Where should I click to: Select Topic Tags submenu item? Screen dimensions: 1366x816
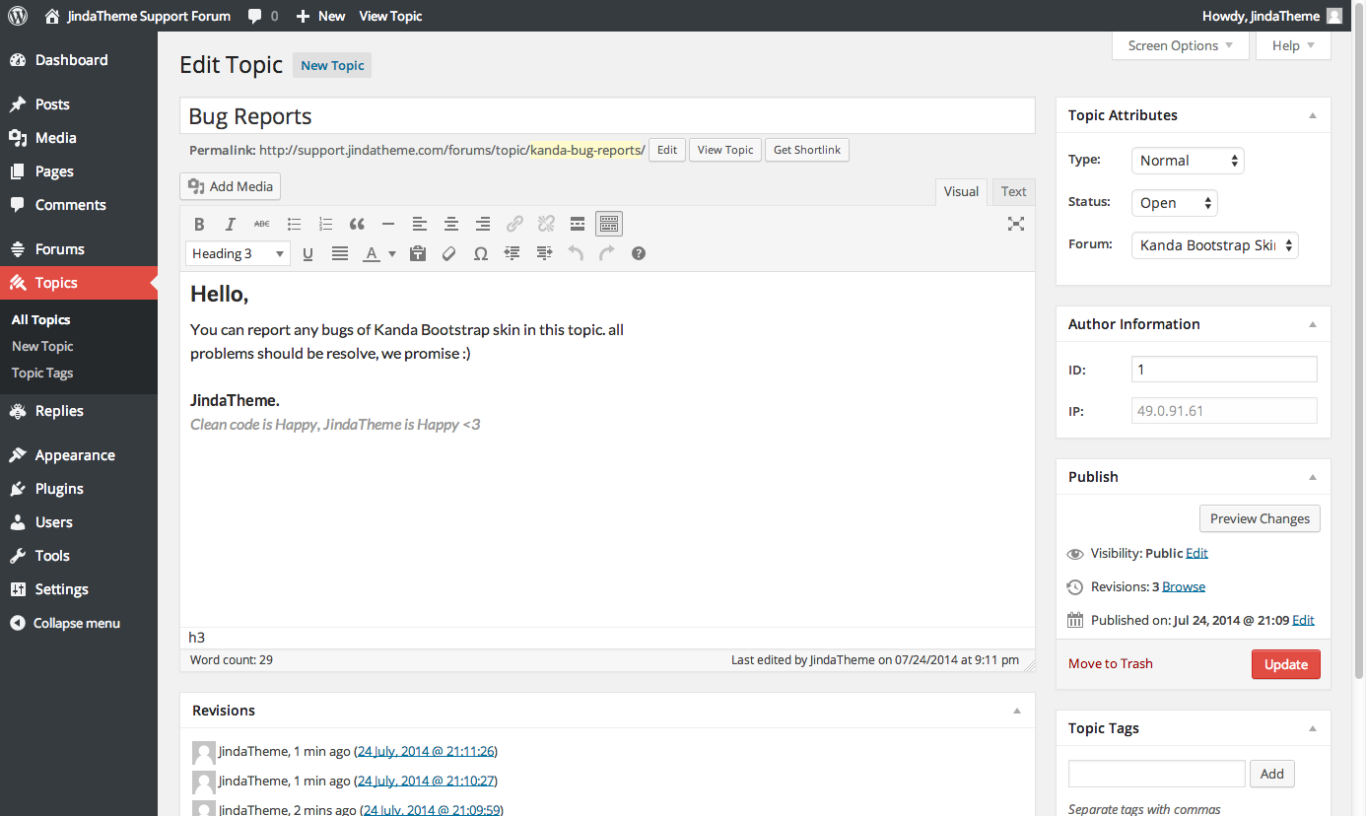click(x=42, y=373)
